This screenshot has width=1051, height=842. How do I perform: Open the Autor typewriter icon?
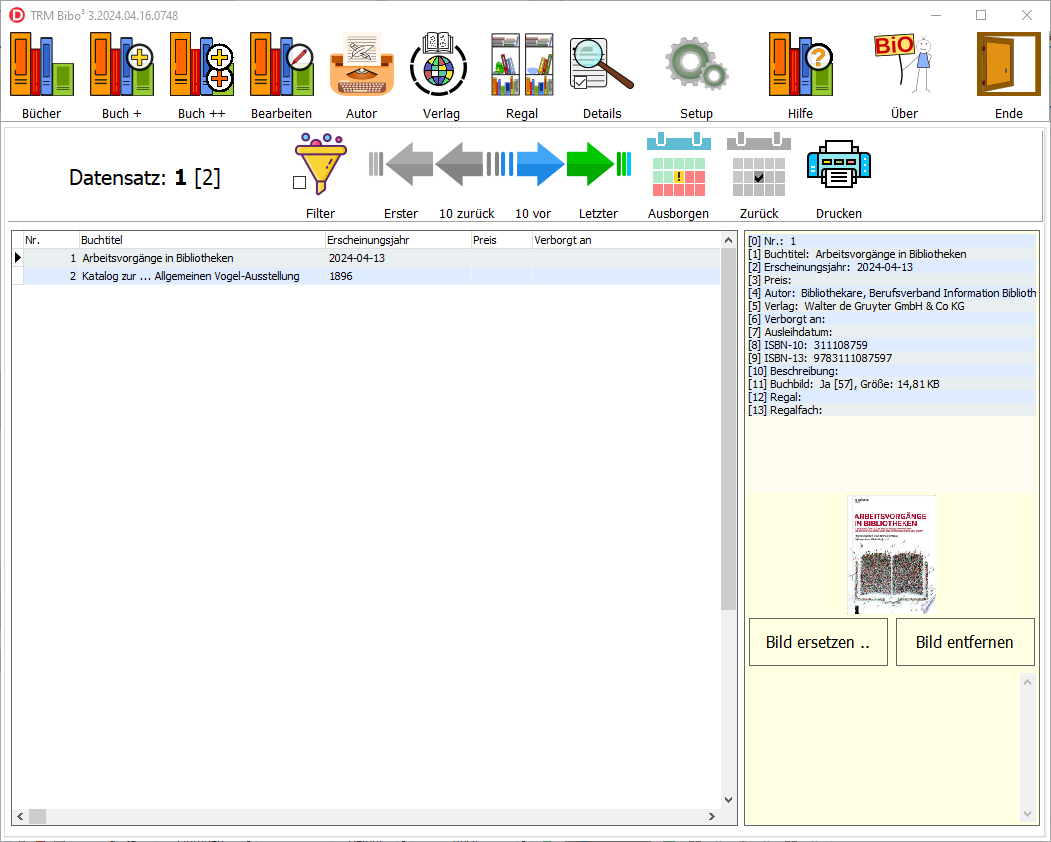click(361, 65)
